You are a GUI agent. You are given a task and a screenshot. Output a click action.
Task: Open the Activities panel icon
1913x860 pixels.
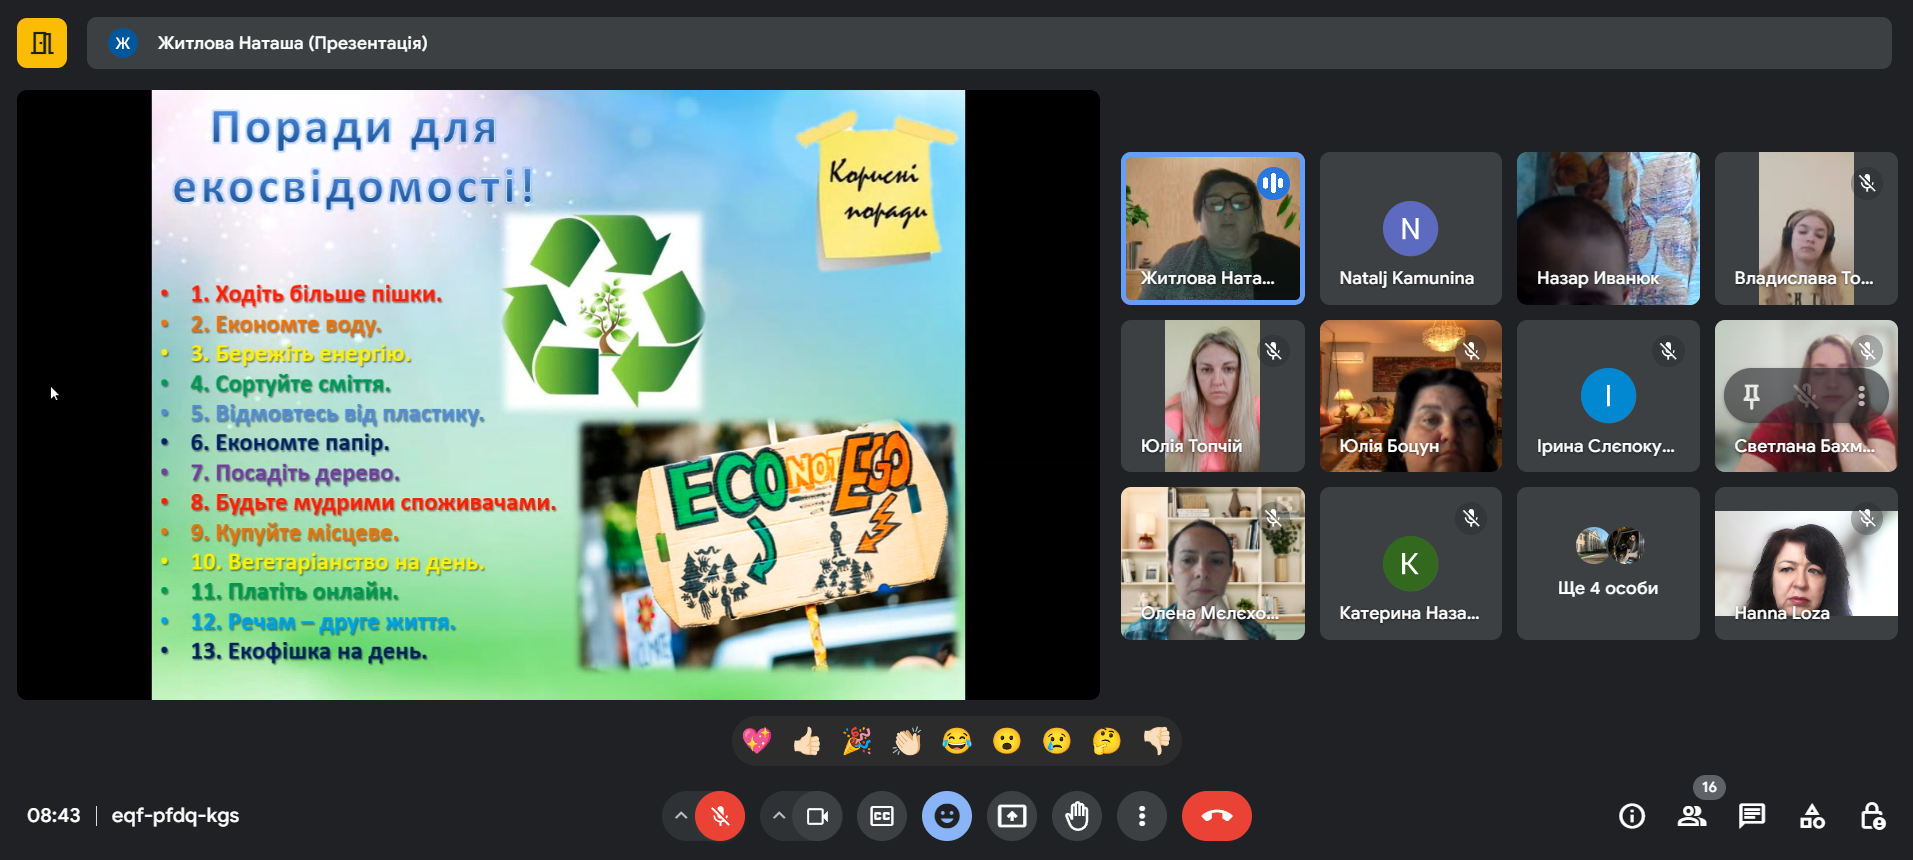pos(1812,816)
